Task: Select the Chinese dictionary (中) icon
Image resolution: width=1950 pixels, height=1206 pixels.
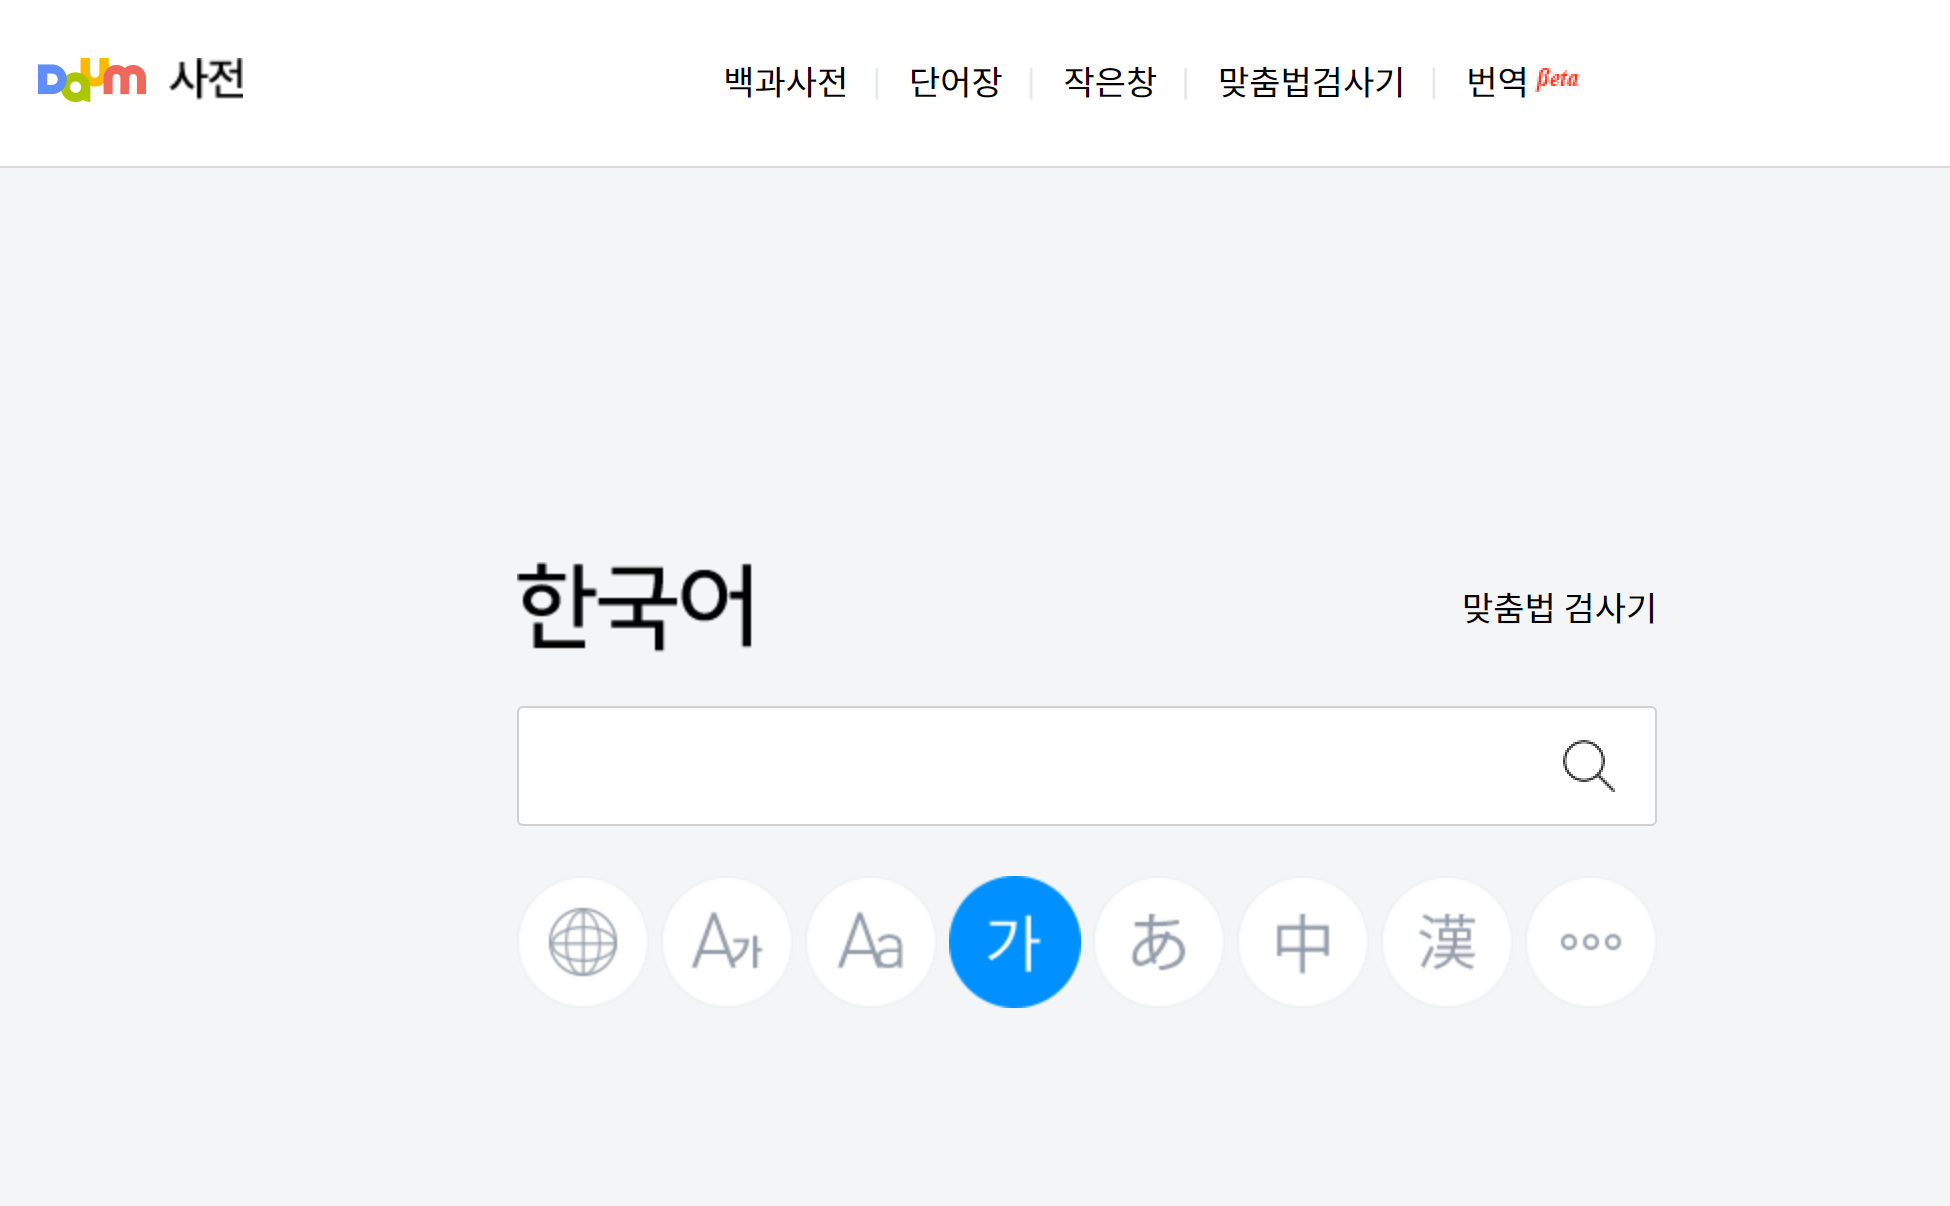Action: pos(1303,941)
